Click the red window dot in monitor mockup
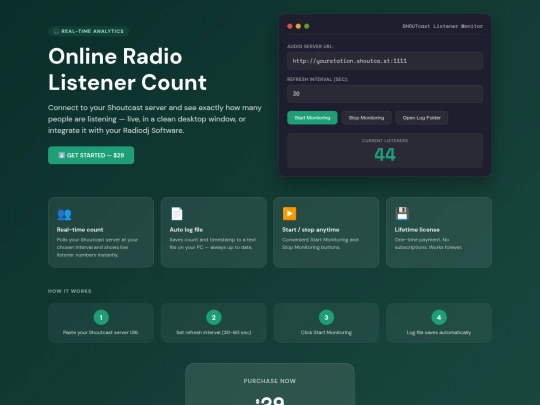 click(x=290, y=26)
